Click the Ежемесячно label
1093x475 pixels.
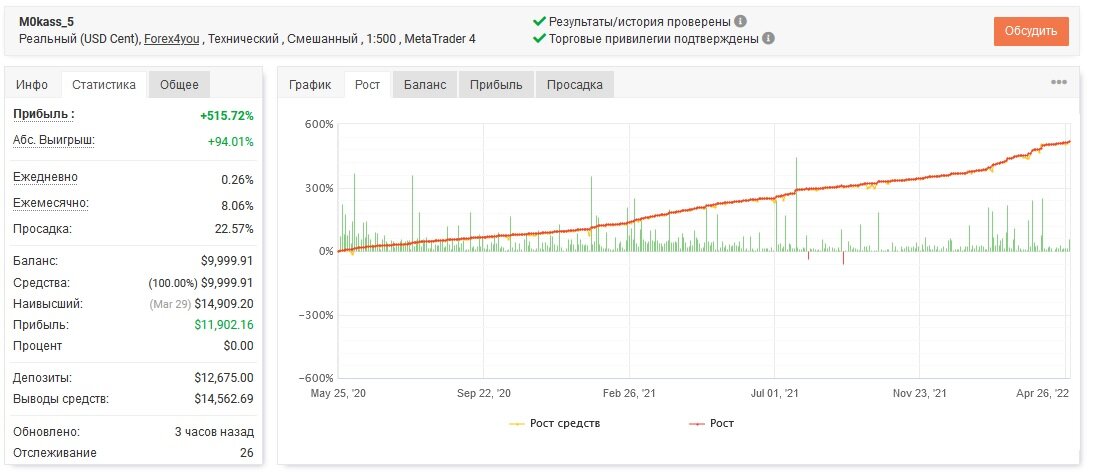(51, 204)
